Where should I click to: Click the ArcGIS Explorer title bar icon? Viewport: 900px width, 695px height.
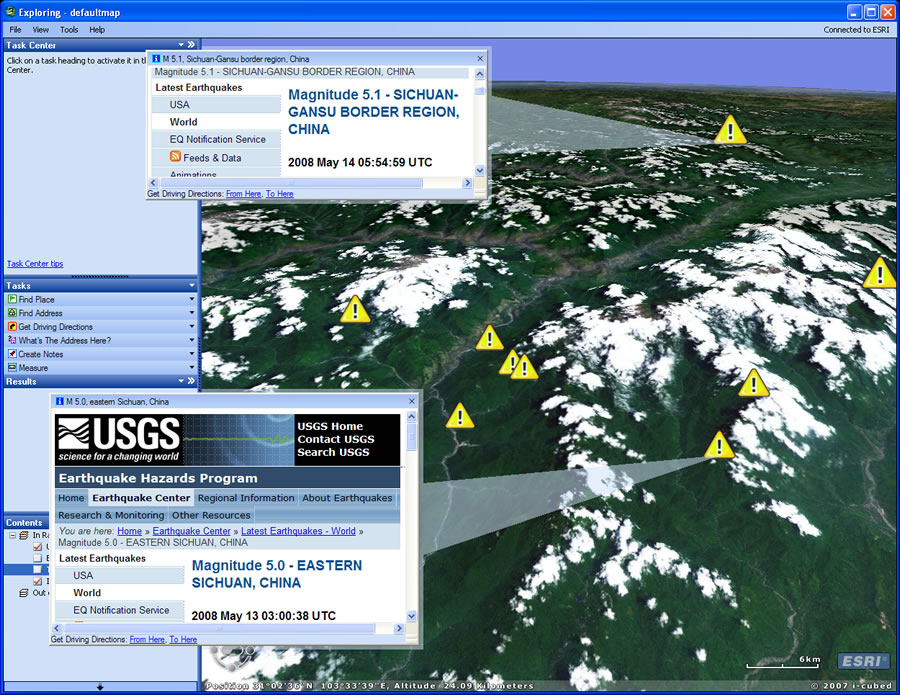(x=10, y=11)
